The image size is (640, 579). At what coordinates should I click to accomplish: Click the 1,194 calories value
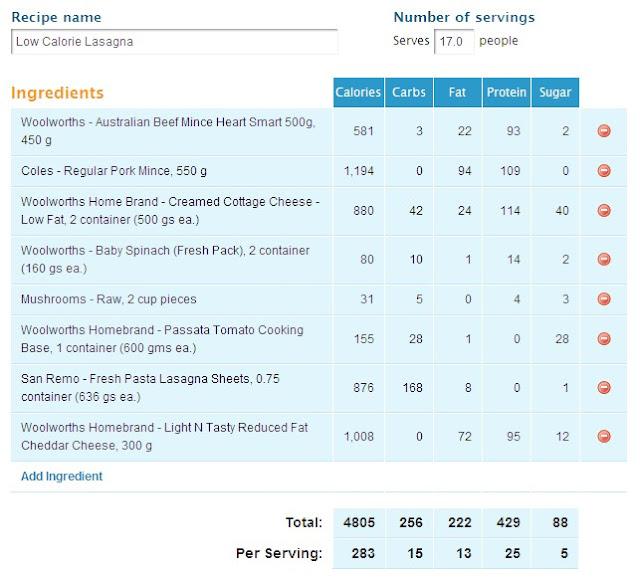[359, 171]
